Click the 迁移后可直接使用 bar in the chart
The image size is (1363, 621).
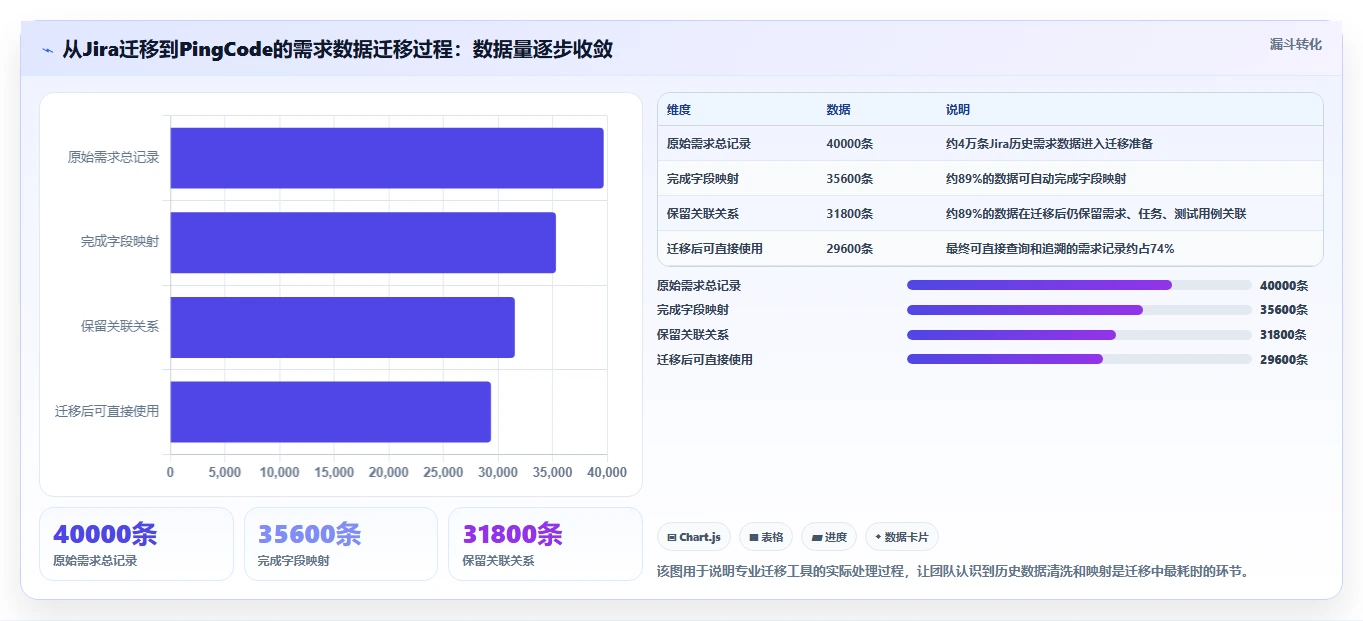[330, 412]
